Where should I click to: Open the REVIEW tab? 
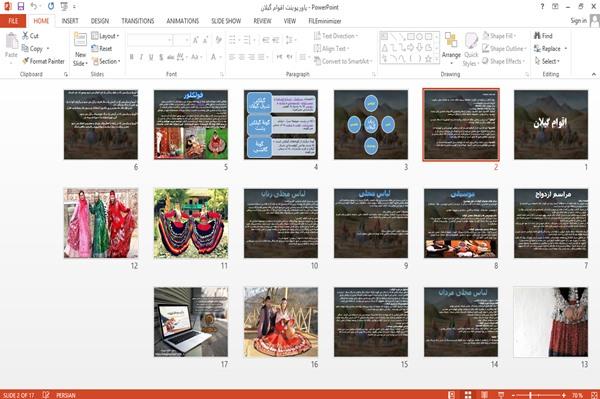coord(262,21)
